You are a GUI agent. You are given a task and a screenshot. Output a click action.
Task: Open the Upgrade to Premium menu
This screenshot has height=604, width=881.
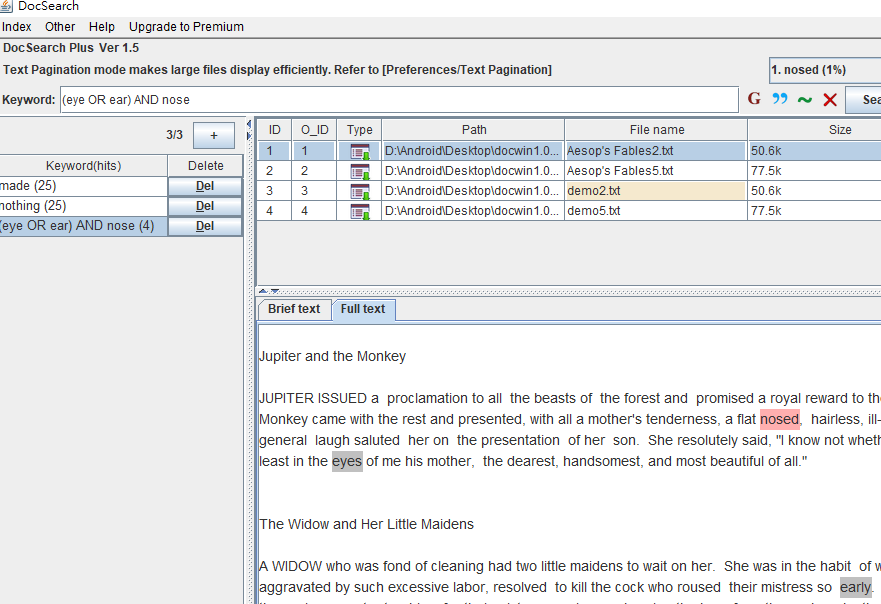pyautogui.click(x=186, y=27)
